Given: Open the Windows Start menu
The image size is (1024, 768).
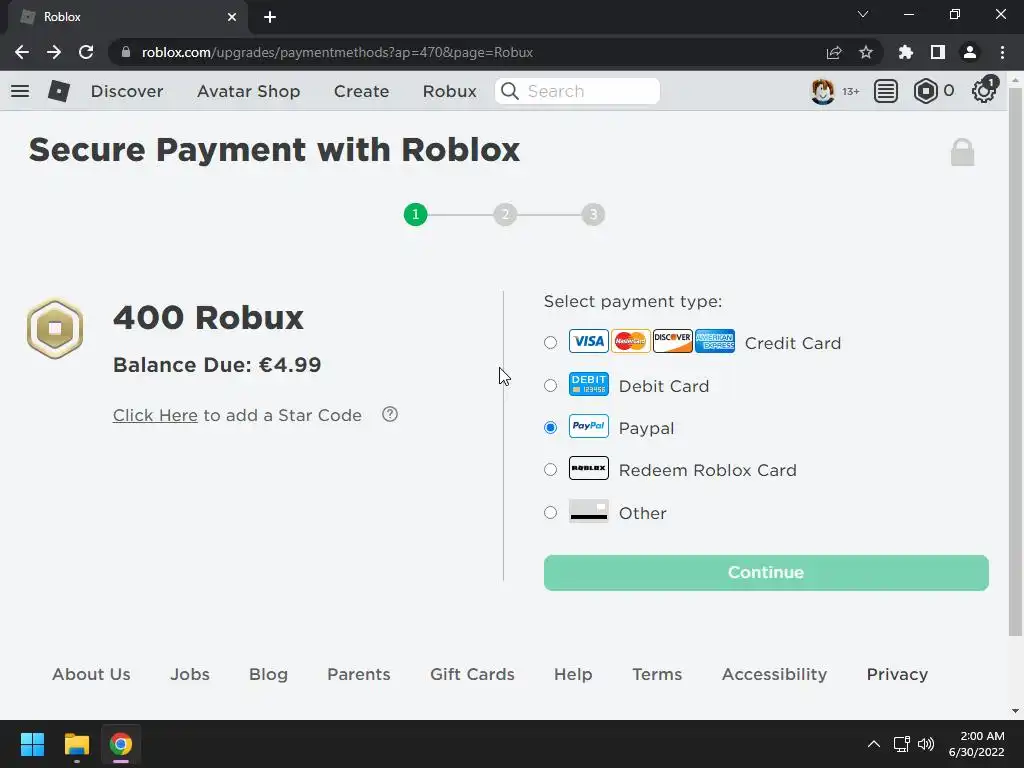Looking at the screenshot, I should pos(32,744).
